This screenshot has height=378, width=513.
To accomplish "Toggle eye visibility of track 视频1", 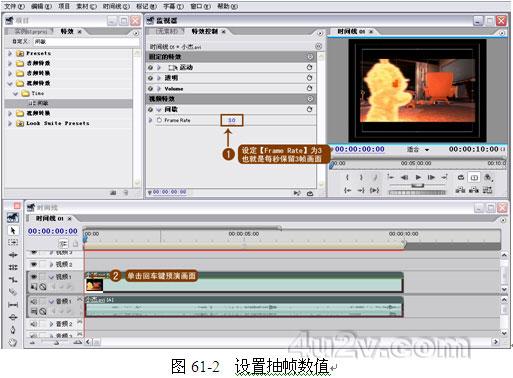I will tap(34, 277).
